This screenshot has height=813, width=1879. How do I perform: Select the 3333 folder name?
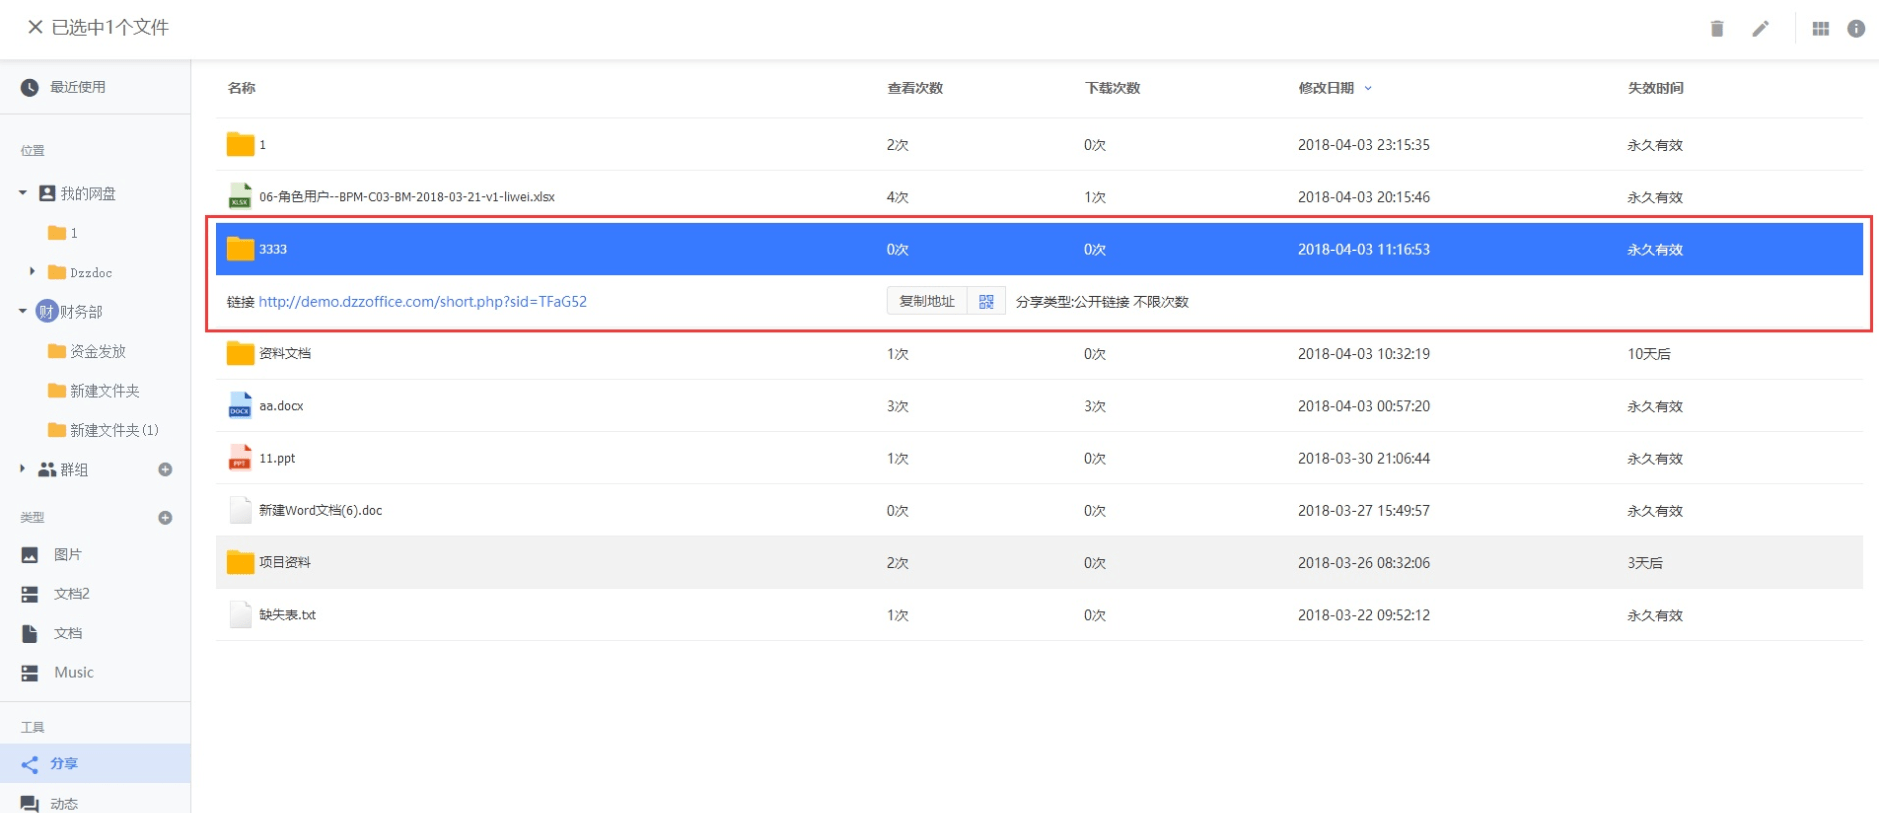273,249
